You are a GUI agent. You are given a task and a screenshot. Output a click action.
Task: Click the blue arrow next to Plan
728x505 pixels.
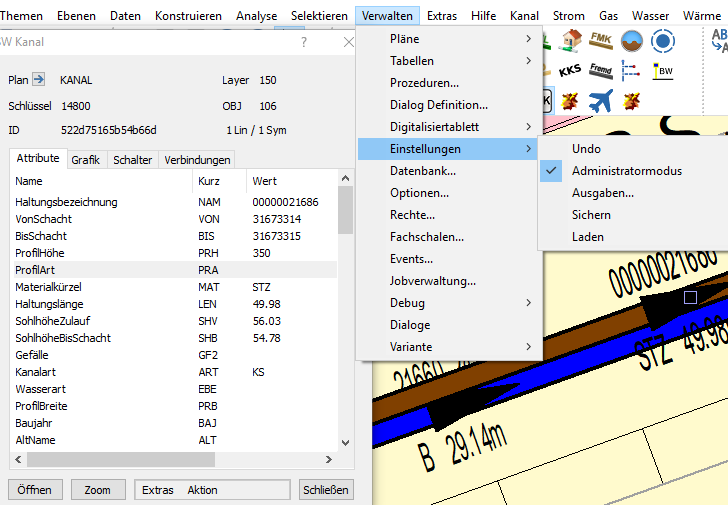coord(39,80)
